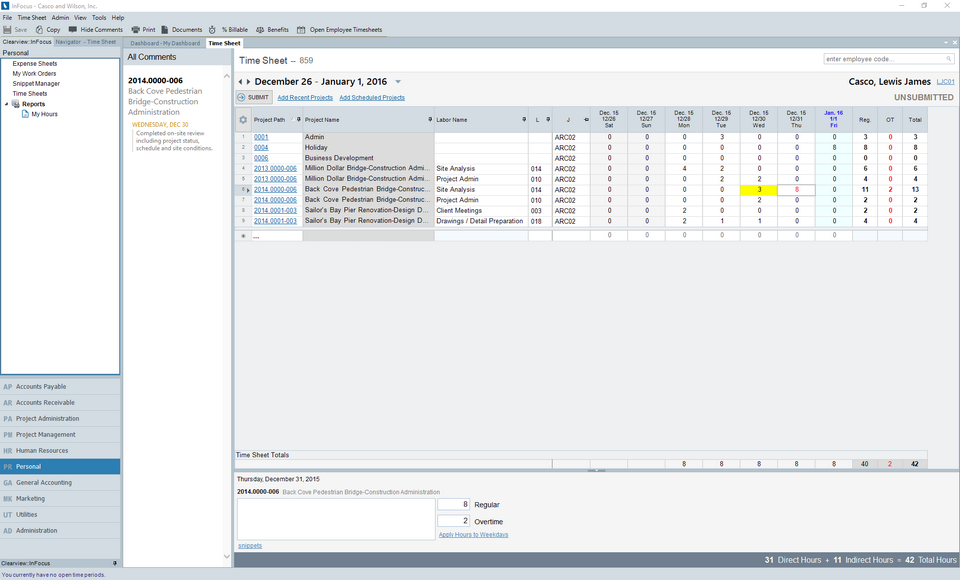Screen dimensions: 960x580
Task: Click the Hide Comments speech bubble icon
Action: (73, 29)
